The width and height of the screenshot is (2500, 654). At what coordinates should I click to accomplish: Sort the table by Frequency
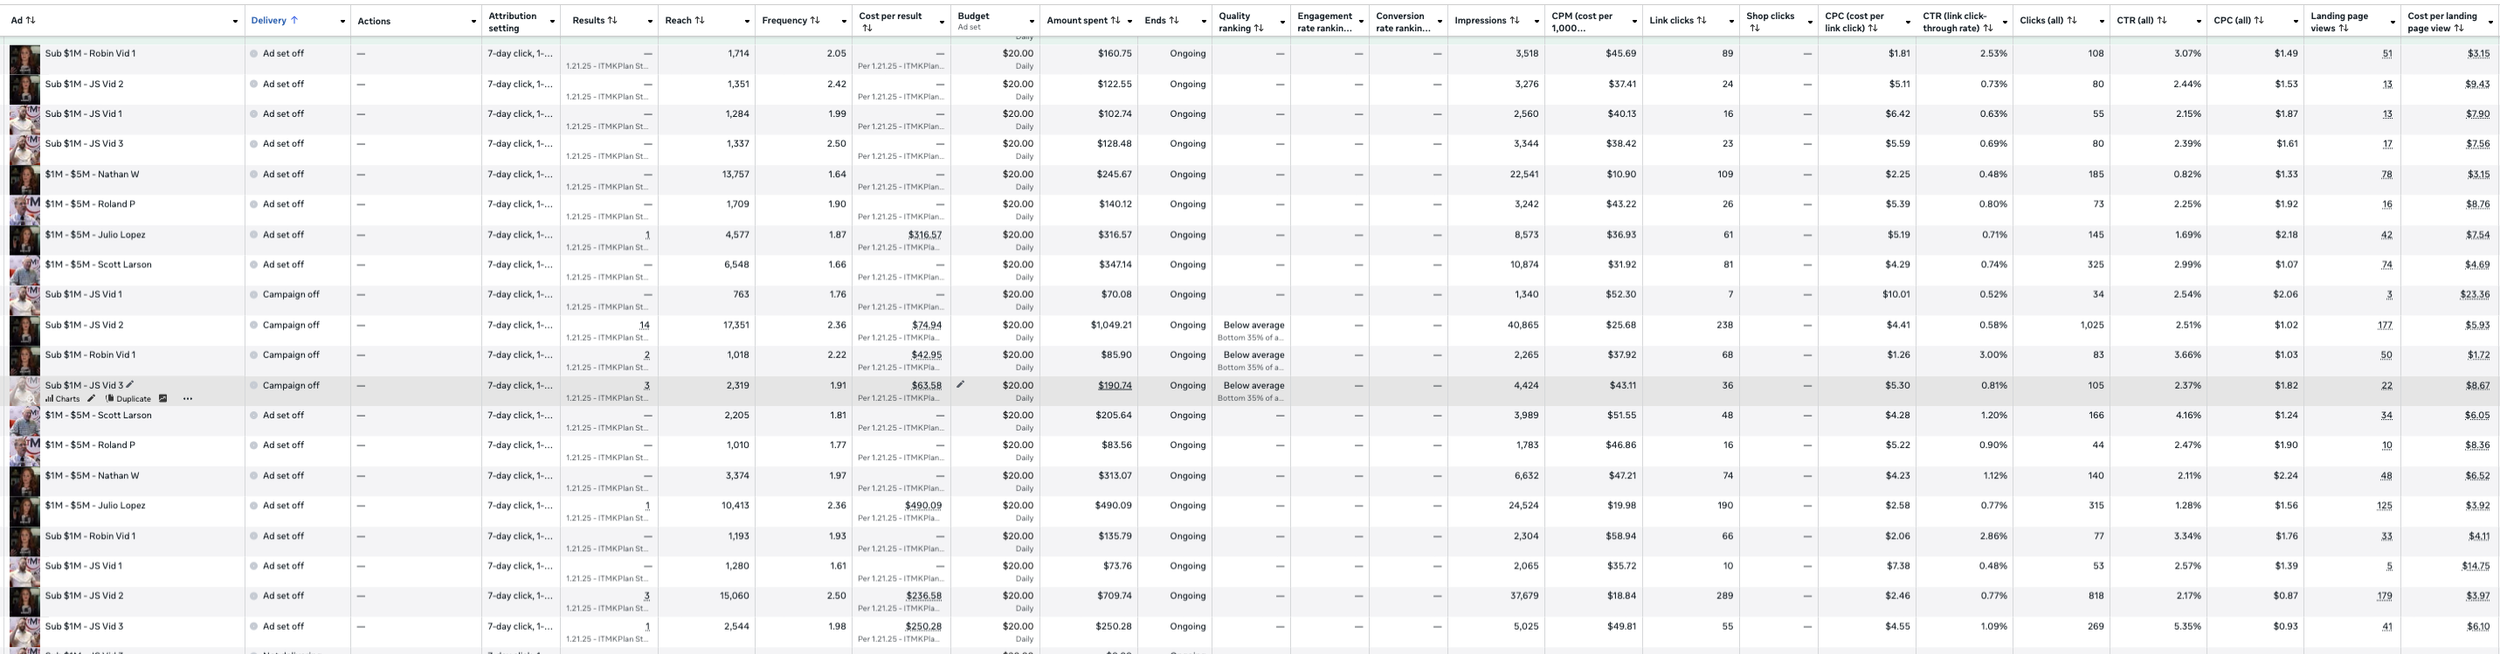[815, 20]
